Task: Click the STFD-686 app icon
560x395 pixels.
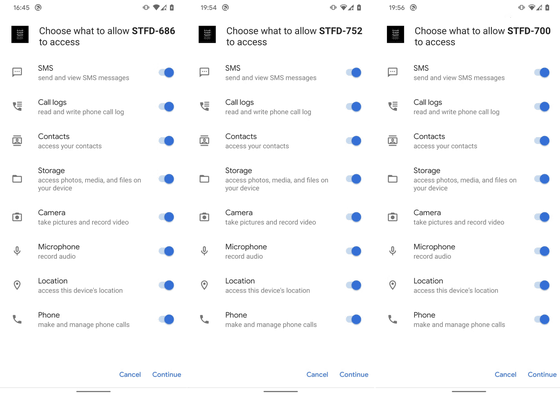Action: tap(20, 35)
